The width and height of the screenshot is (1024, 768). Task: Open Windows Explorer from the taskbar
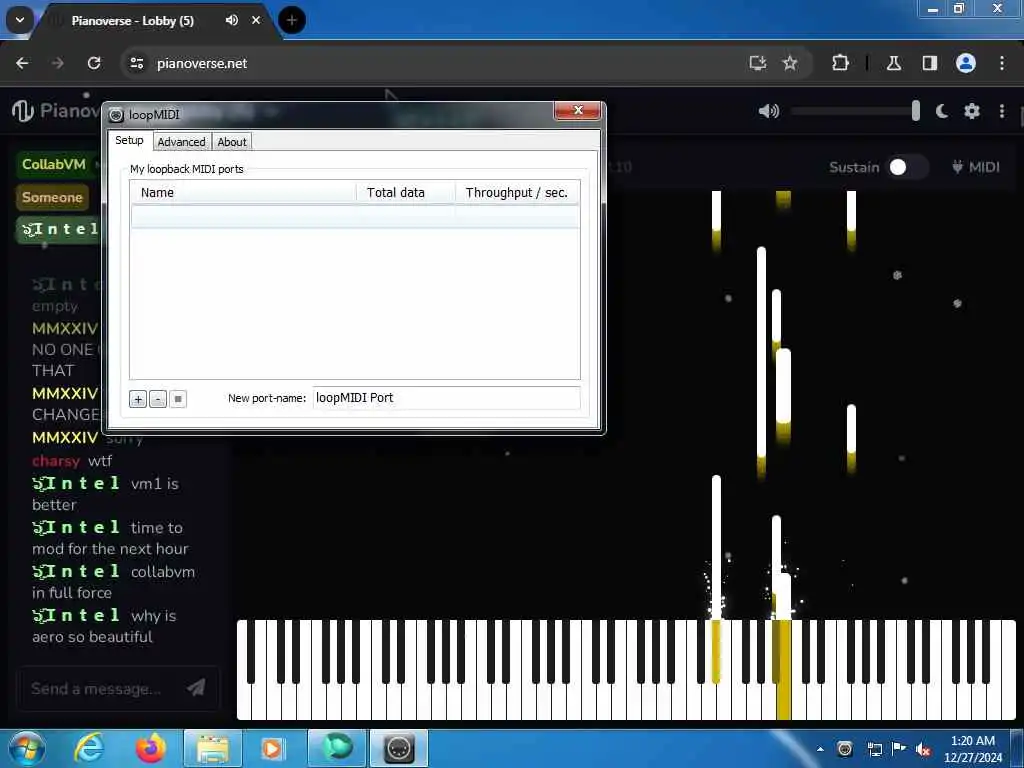(213, 748)
